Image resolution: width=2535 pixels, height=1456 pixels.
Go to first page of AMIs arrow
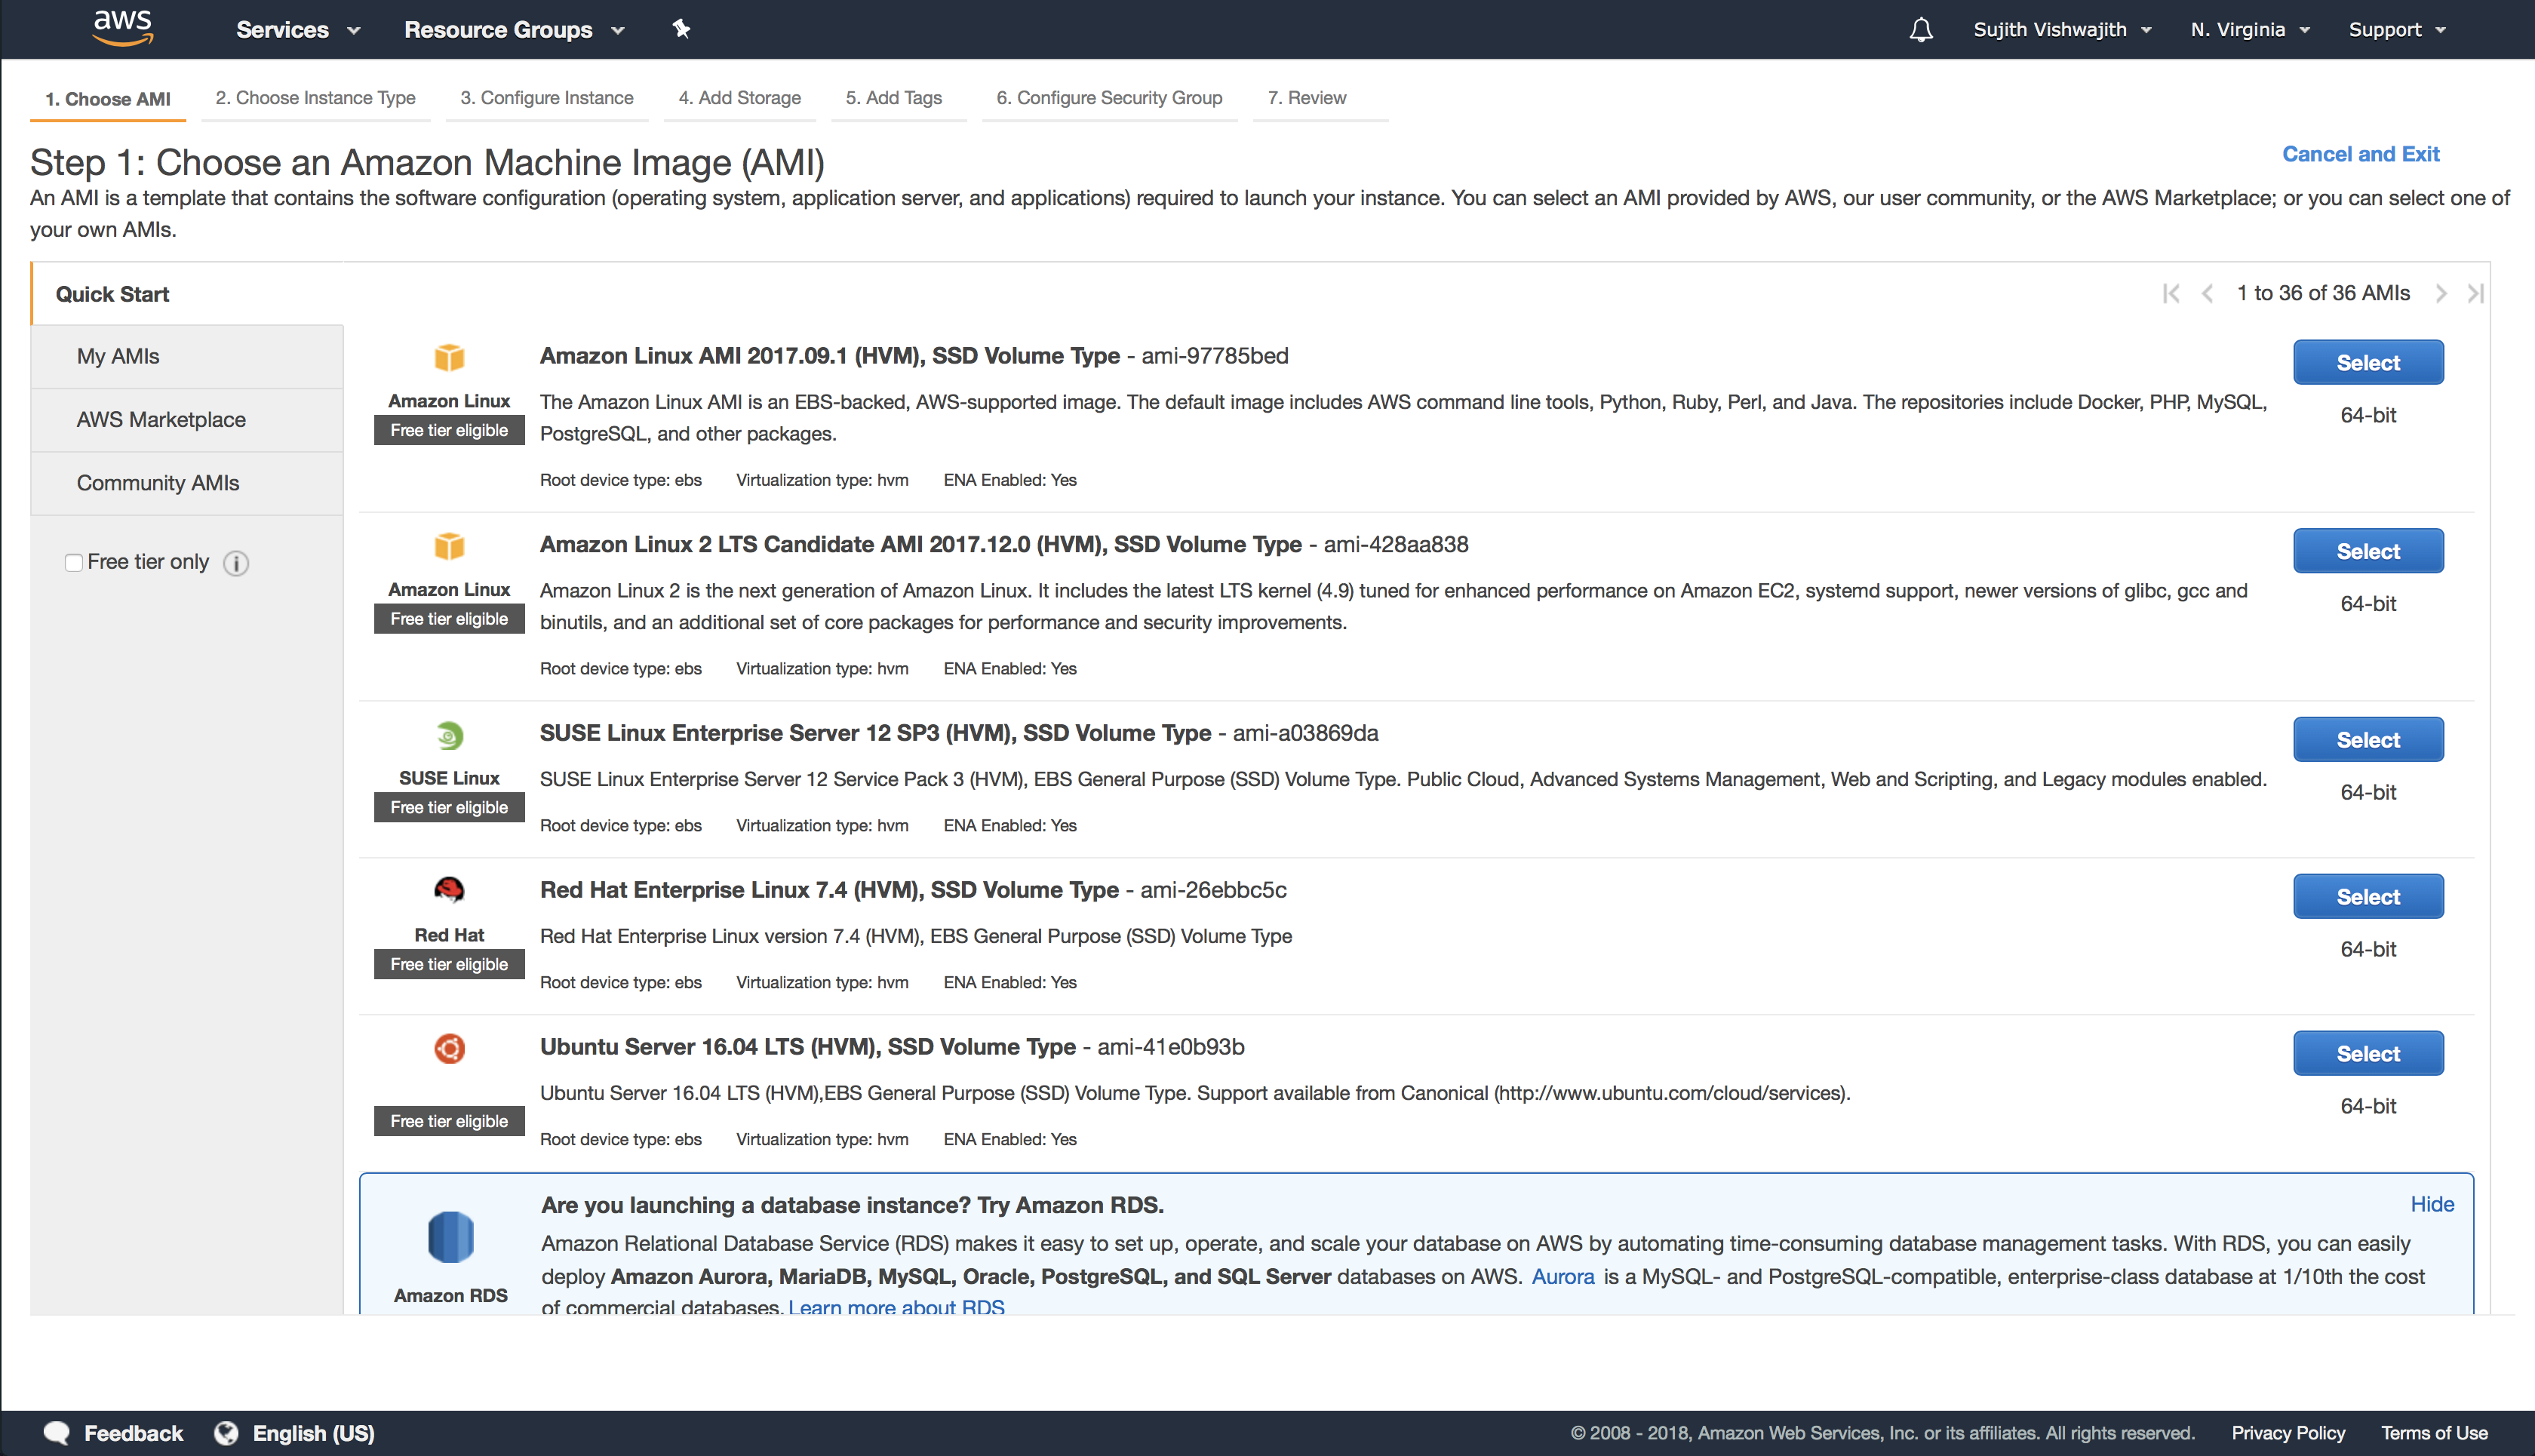pyautogui.click(x=2171, y=293)
